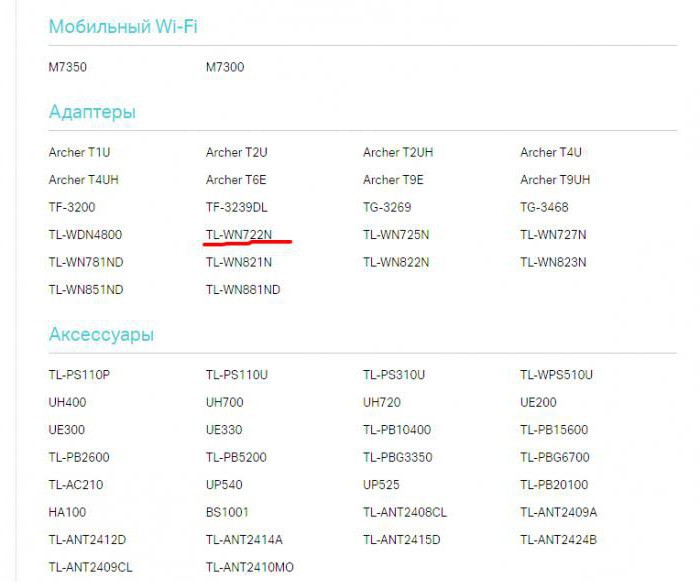700x582 pixels.
Task: Open TL-WN781ND adapter page
Action: click(x=86, y=262)
